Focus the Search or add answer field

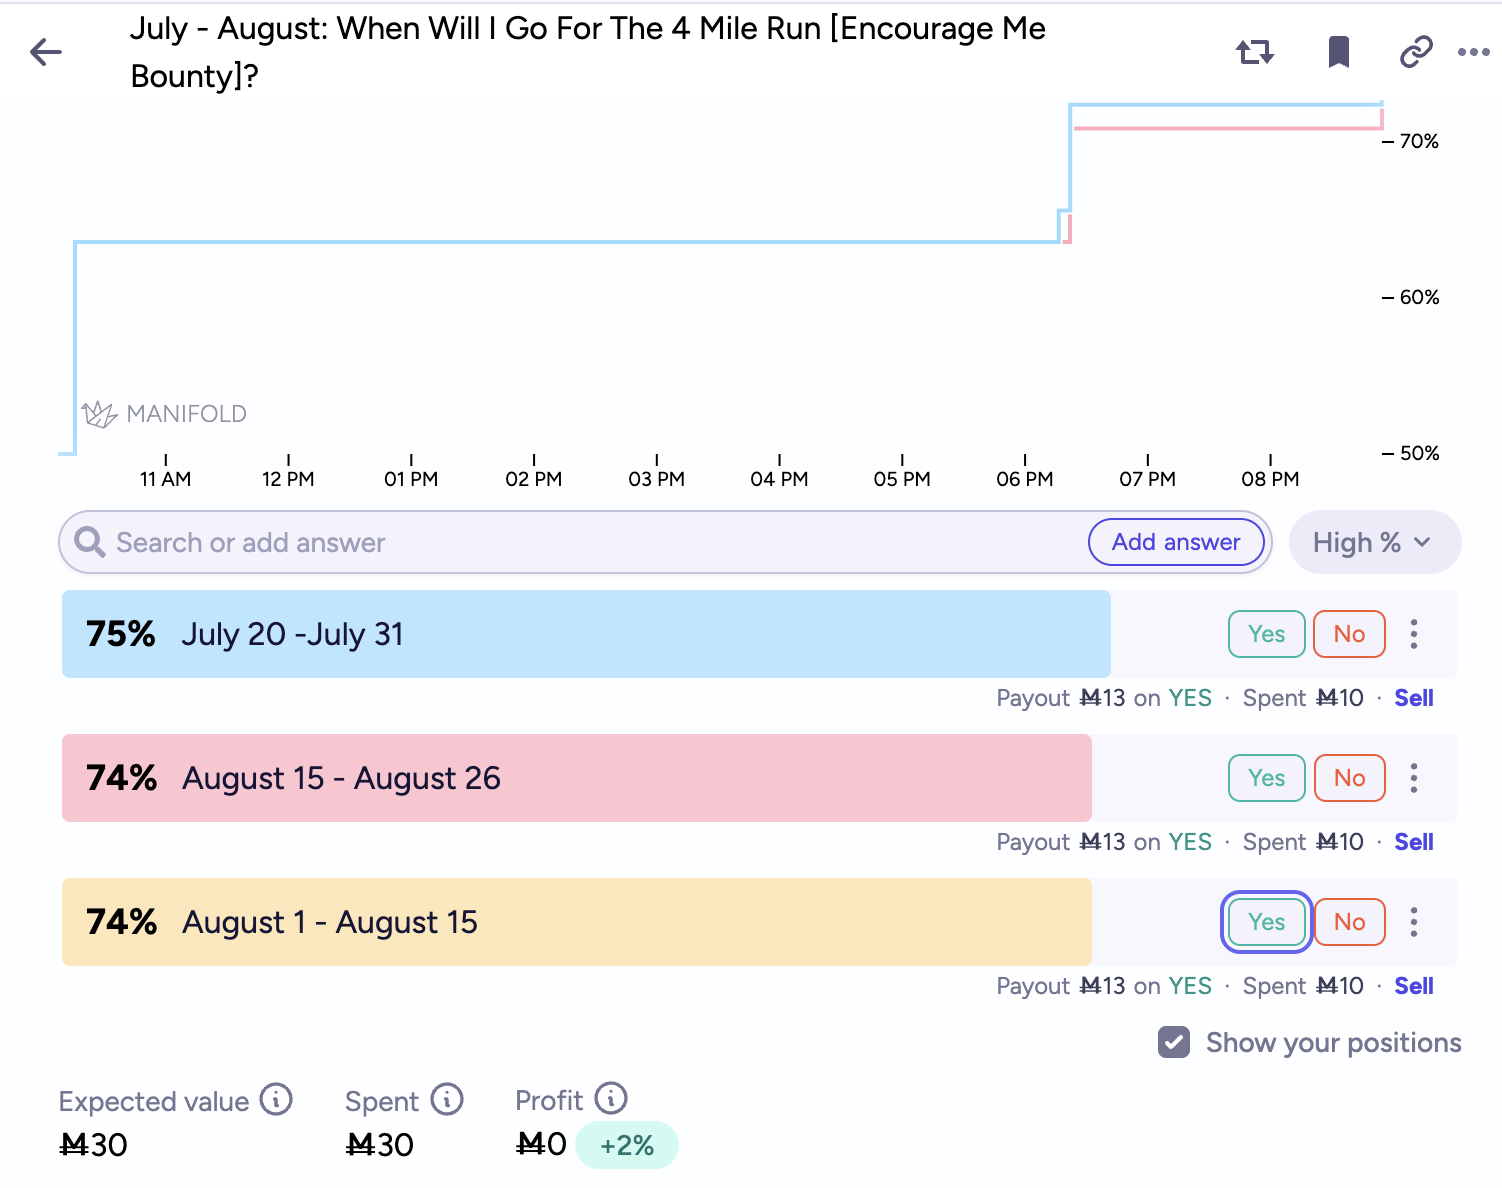580,542
